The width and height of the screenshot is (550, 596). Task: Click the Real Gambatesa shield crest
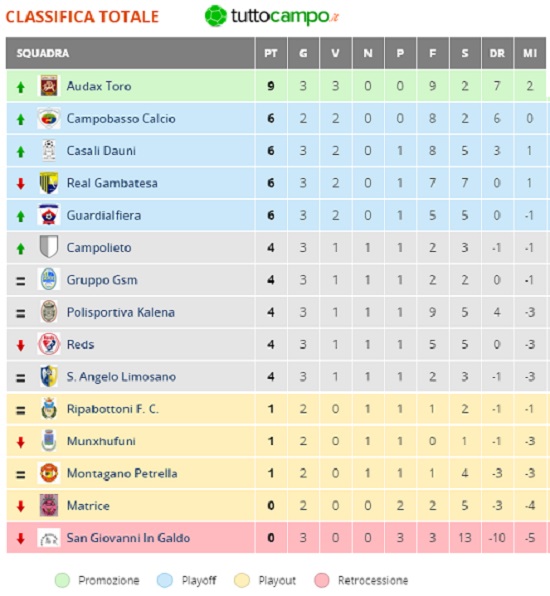49,183
